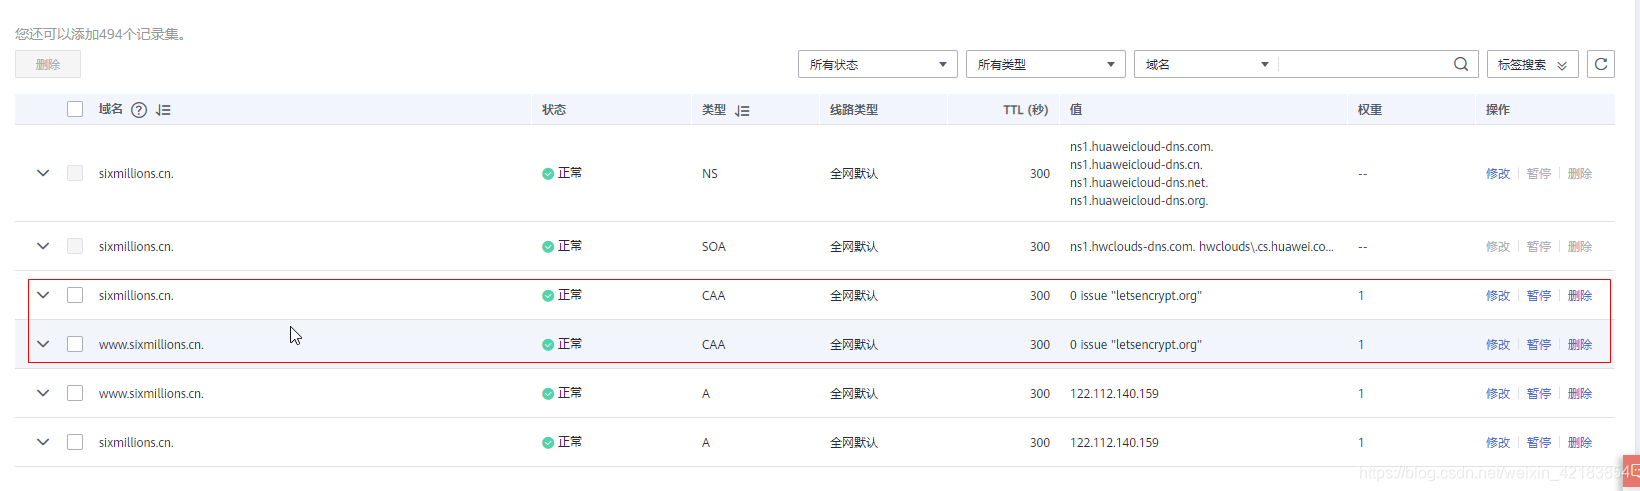Click the domain search input field
The width and height of the screenshot is (1640, 491).
(1364, 64)
